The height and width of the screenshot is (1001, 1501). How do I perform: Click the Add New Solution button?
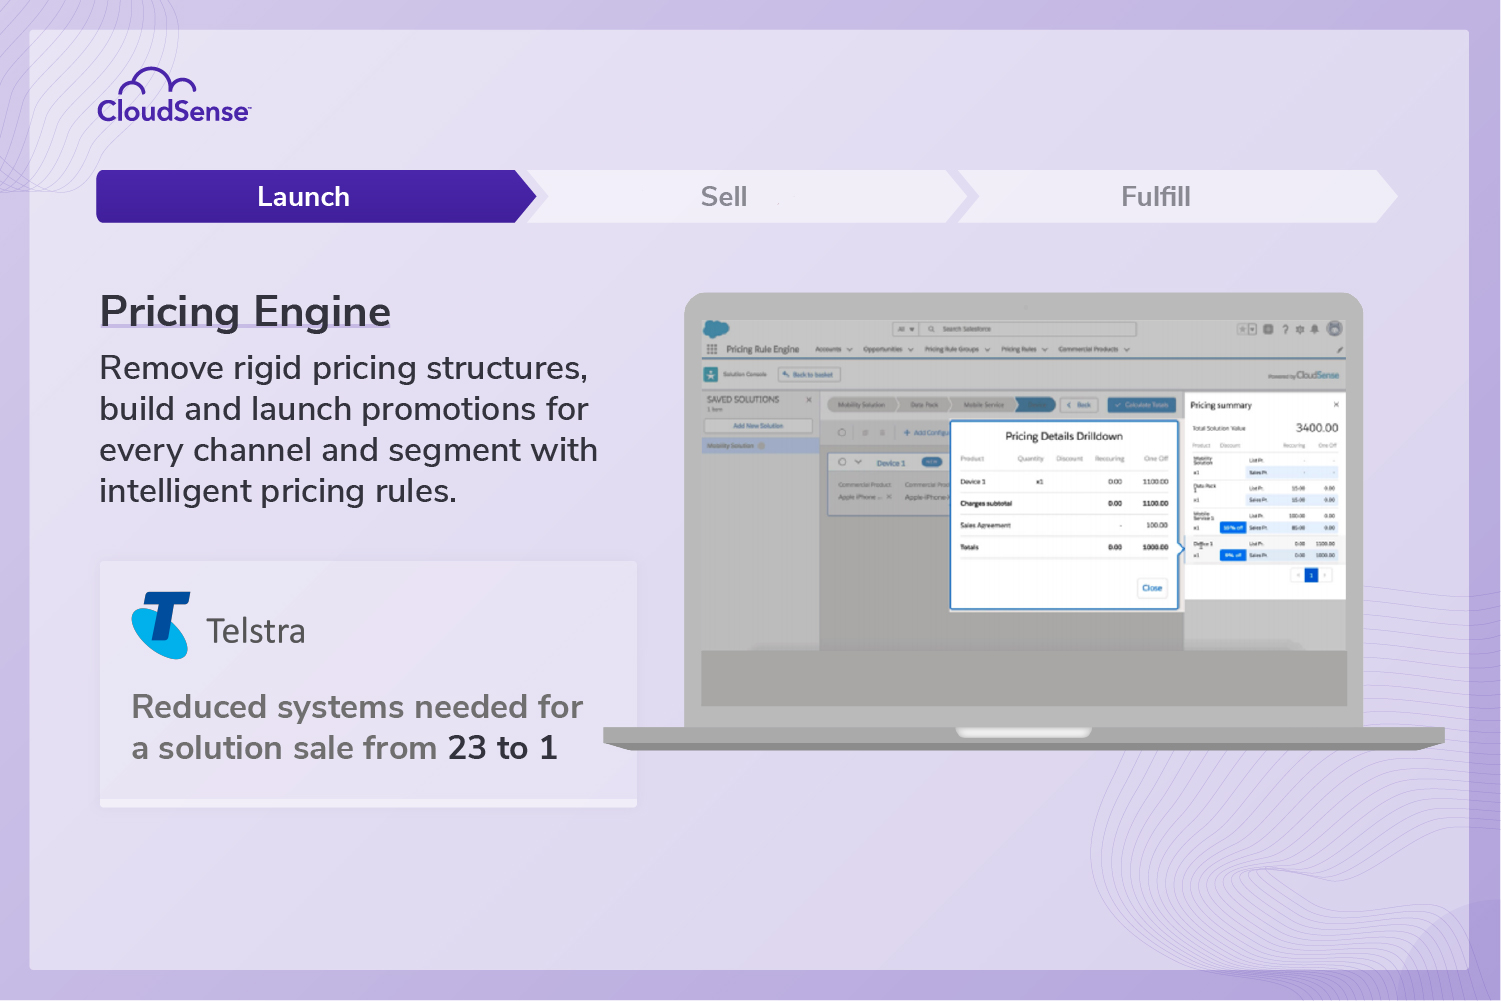[760, 425]
